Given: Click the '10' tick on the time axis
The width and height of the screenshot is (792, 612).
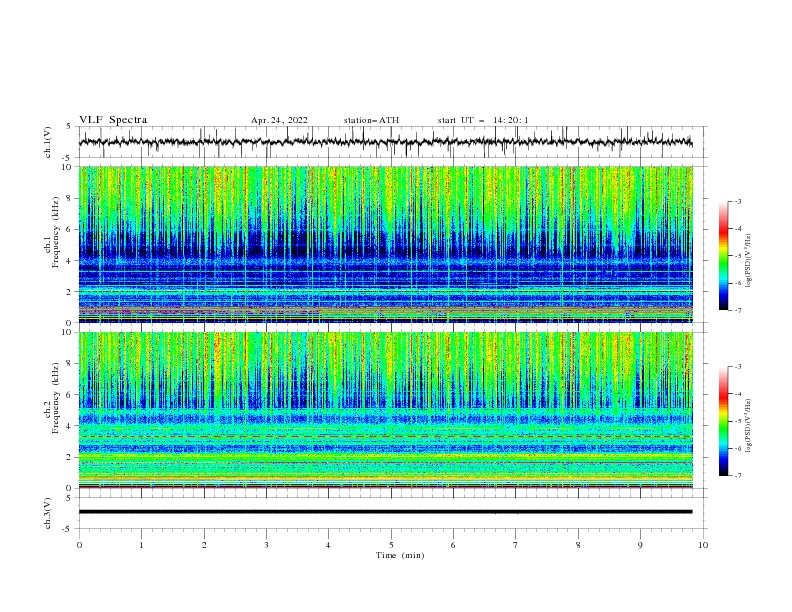Looking at the screenshot, I should click(703, 545).
